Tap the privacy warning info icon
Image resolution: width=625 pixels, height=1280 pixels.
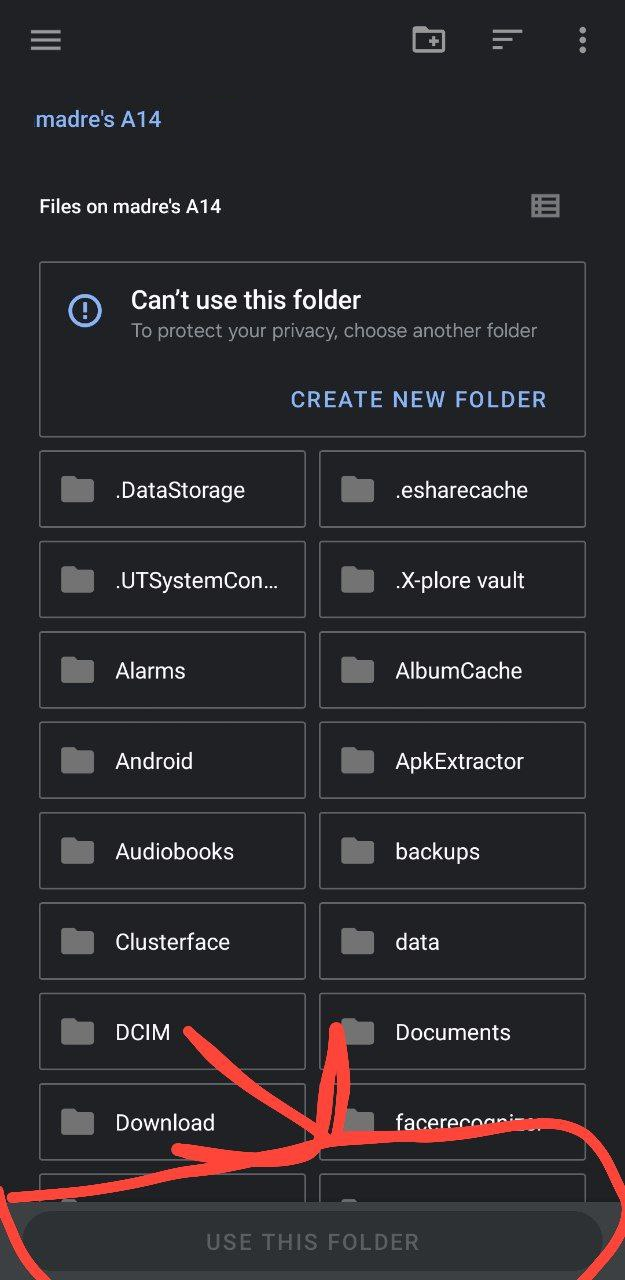[85, 310]
